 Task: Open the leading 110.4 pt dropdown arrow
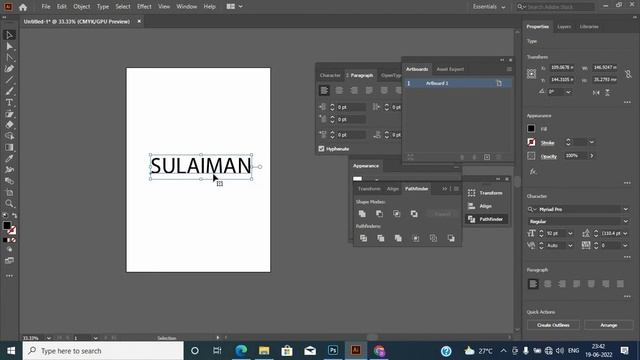(625, 233)
